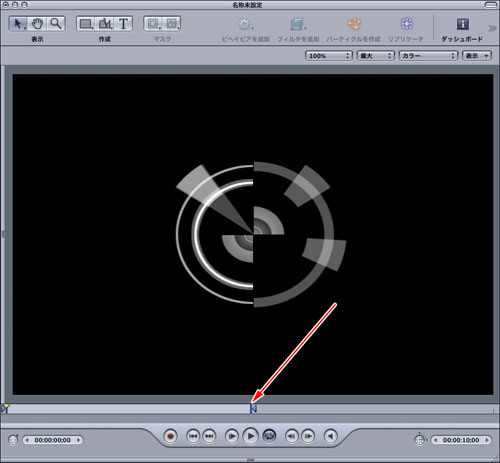The height and width of the screenshot is (463, 500).
Task: Open the 表示 view dropdown
Action: pos(477,56)
